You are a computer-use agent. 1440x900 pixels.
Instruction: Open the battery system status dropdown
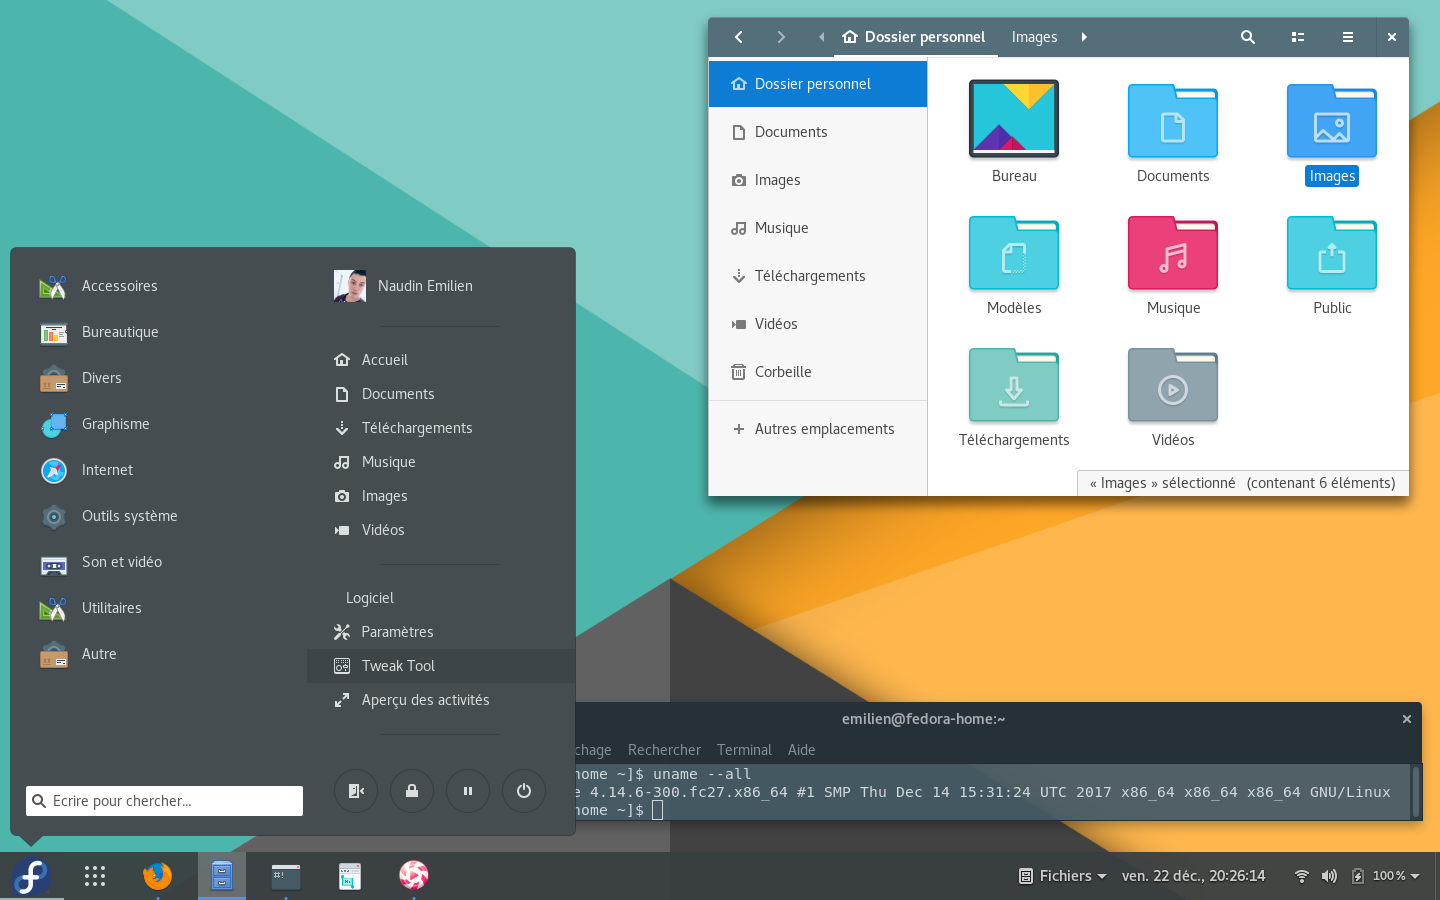click(1386, 876)
